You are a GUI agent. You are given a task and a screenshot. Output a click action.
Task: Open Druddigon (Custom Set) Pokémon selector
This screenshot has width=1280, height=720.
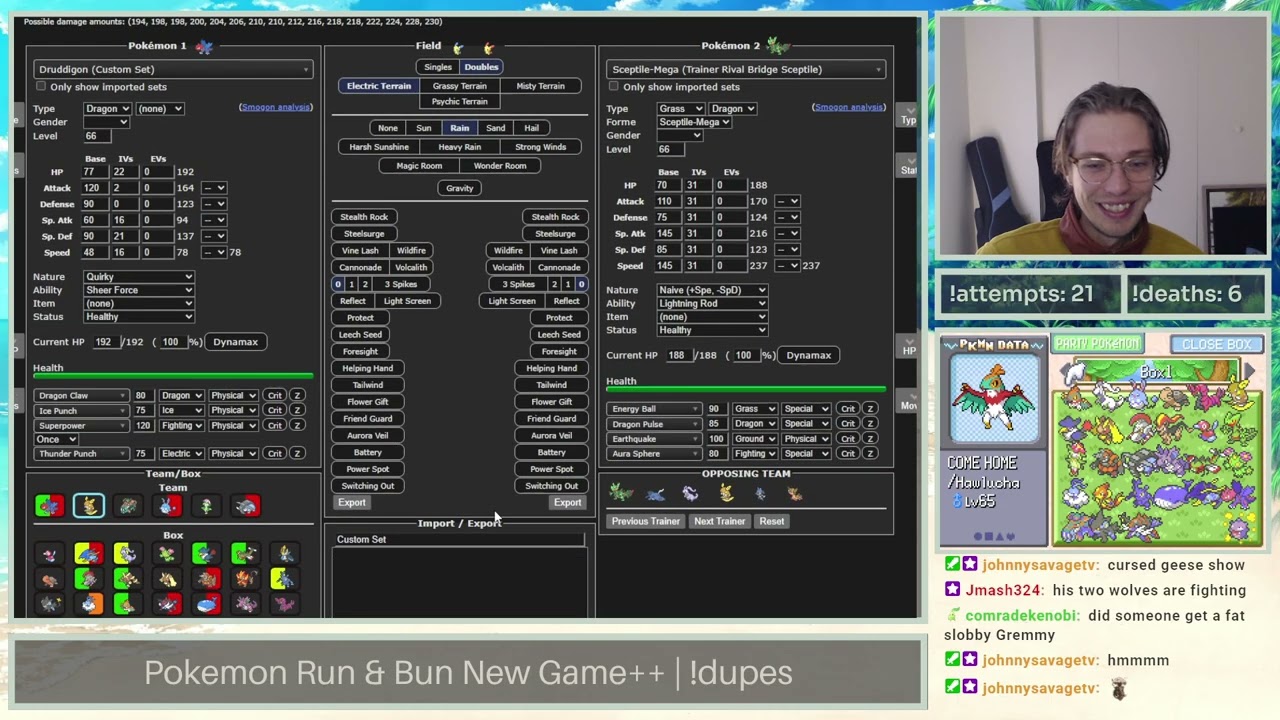(x=173, y=69)
